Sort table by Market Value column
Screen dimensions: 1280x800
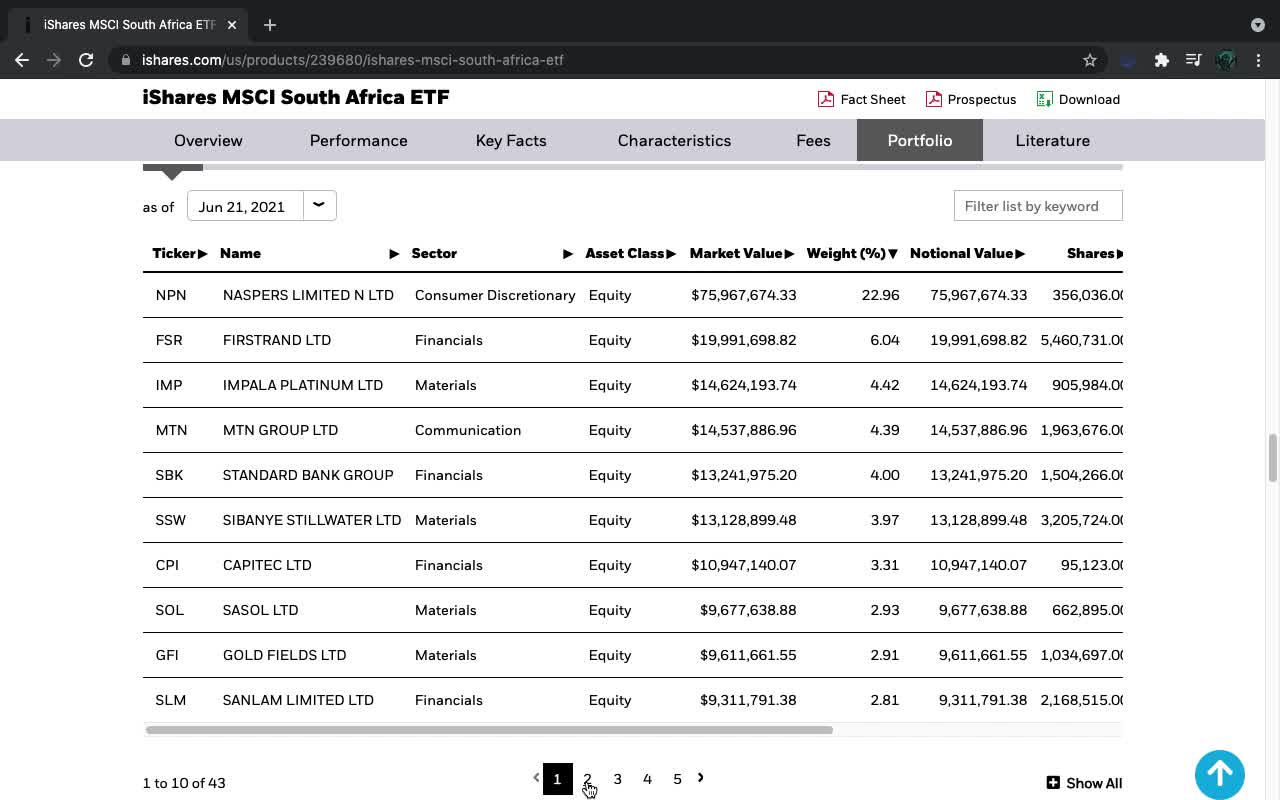pos(742,253)
